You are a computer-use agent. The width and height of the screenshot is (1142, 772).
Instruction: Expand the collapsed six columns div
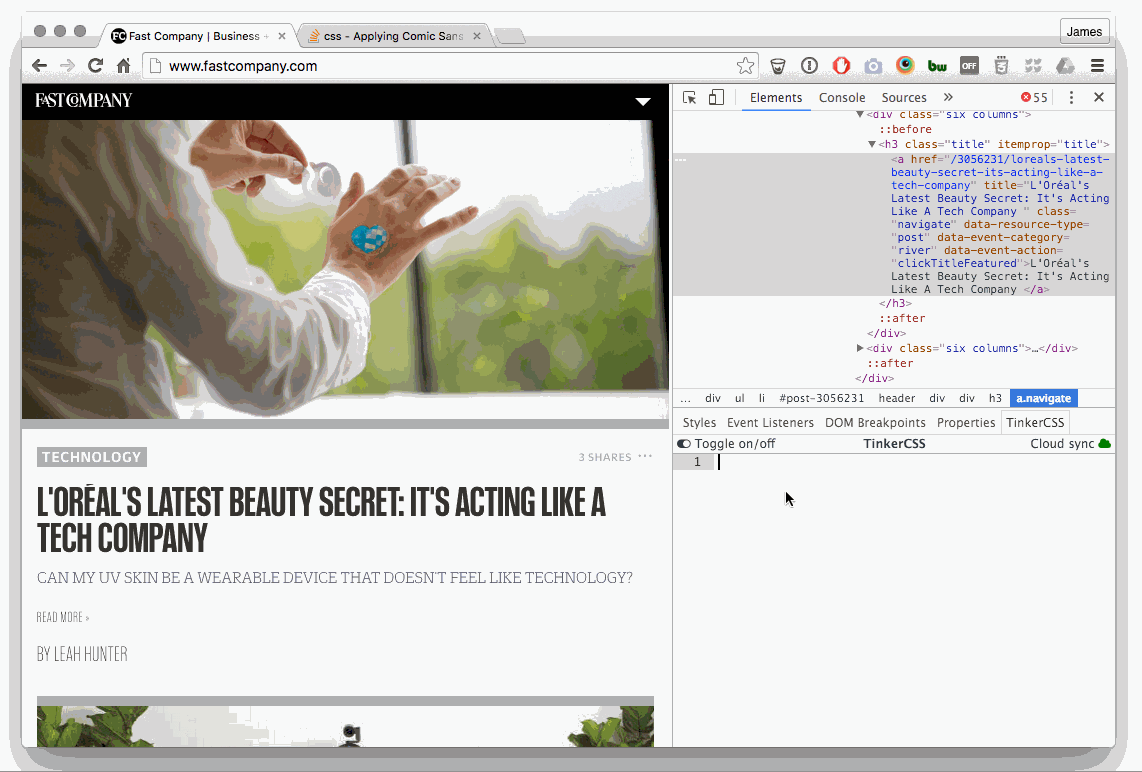point(860,348)
